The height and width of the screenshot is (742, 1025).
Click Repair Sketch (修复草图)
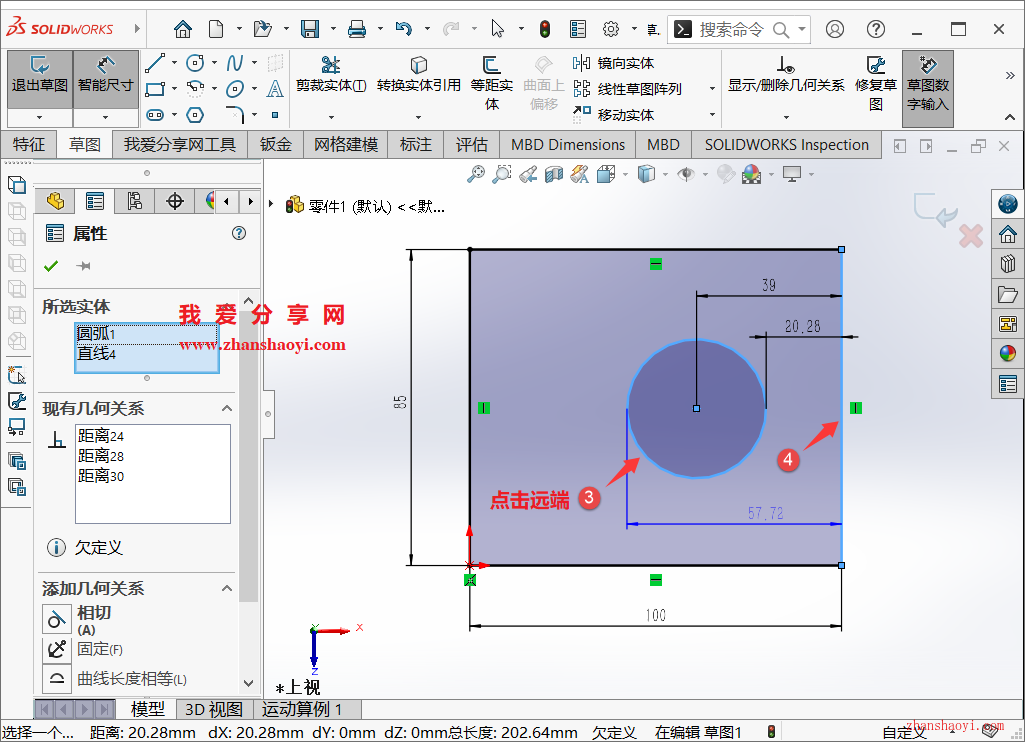click(876, 84)
